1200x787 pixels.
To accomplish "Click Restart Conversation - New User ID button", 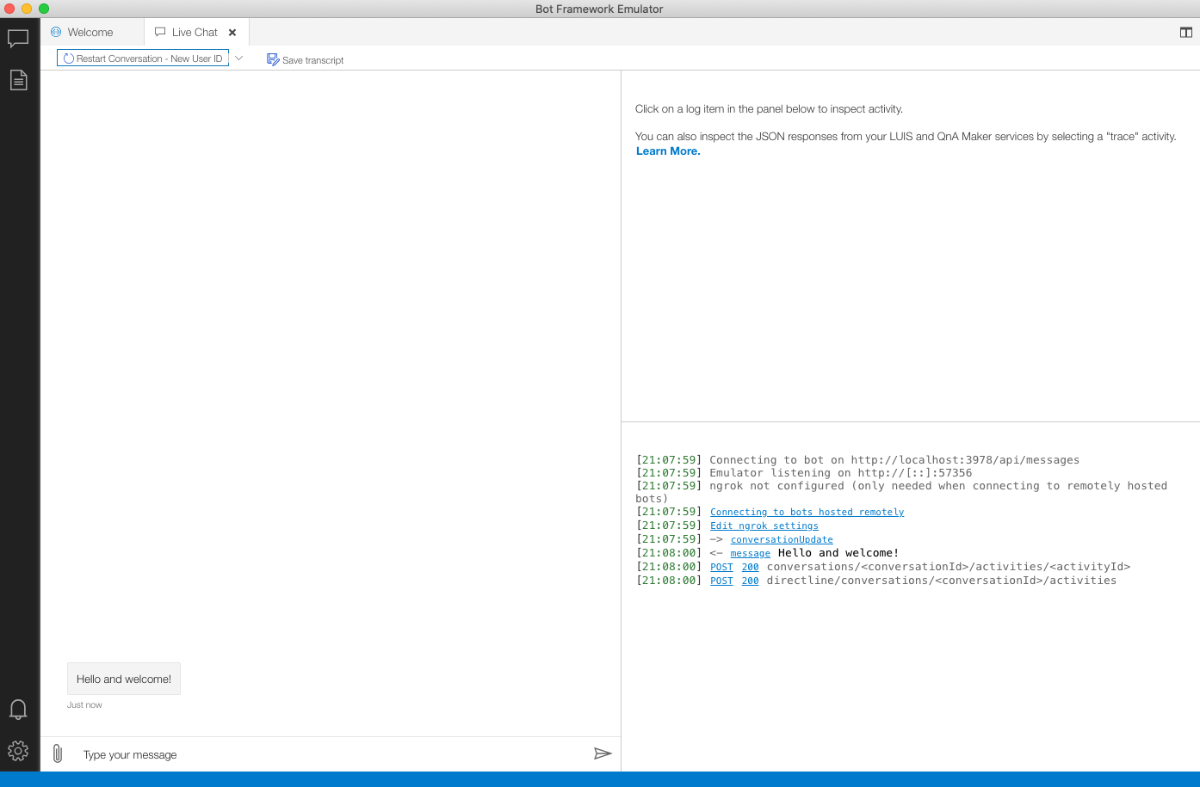I will (x=143, y=59).
